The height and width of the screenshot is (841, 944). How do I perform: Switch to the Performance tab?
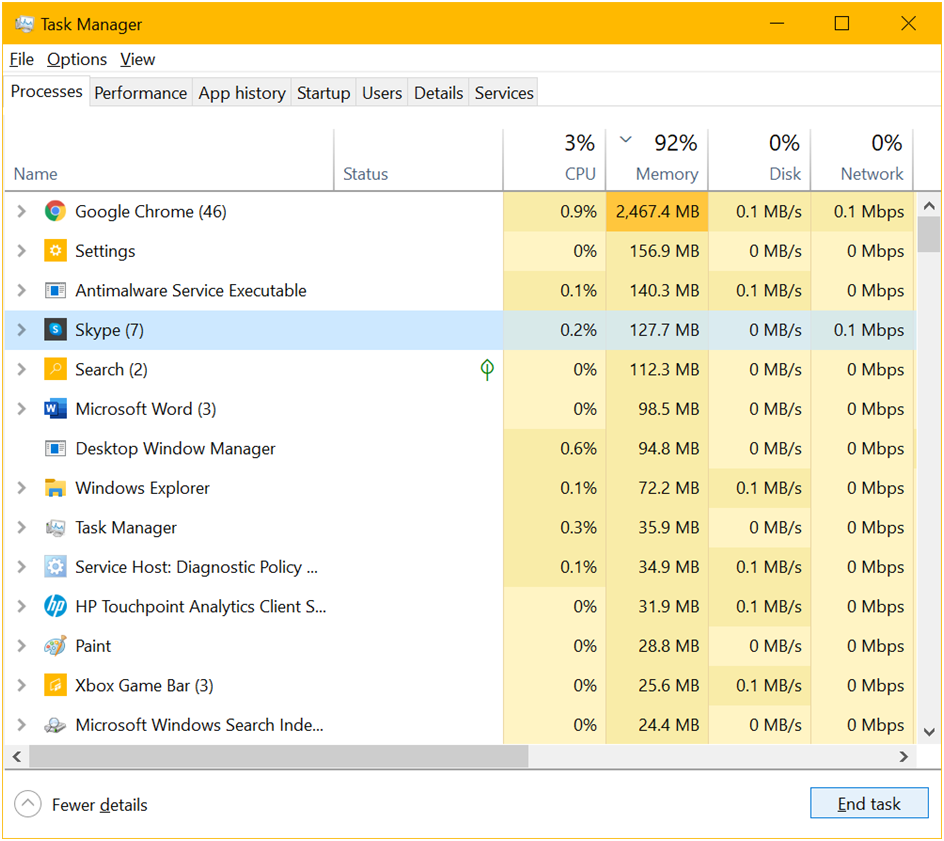click(x=141, y=93)
